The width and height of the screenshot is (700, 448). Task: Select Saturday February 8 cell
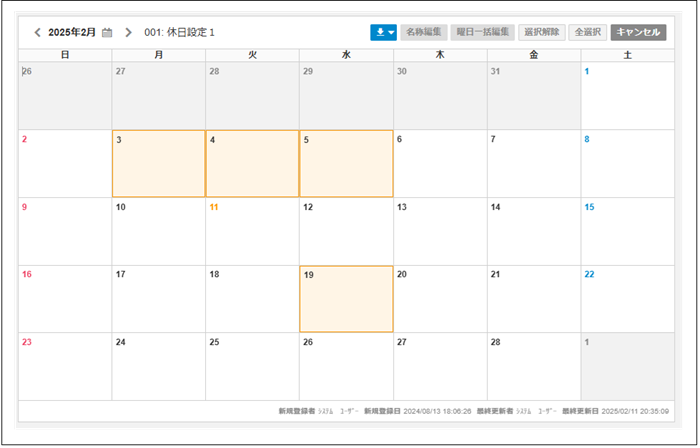pyautogui.click(x=628, y=164)
